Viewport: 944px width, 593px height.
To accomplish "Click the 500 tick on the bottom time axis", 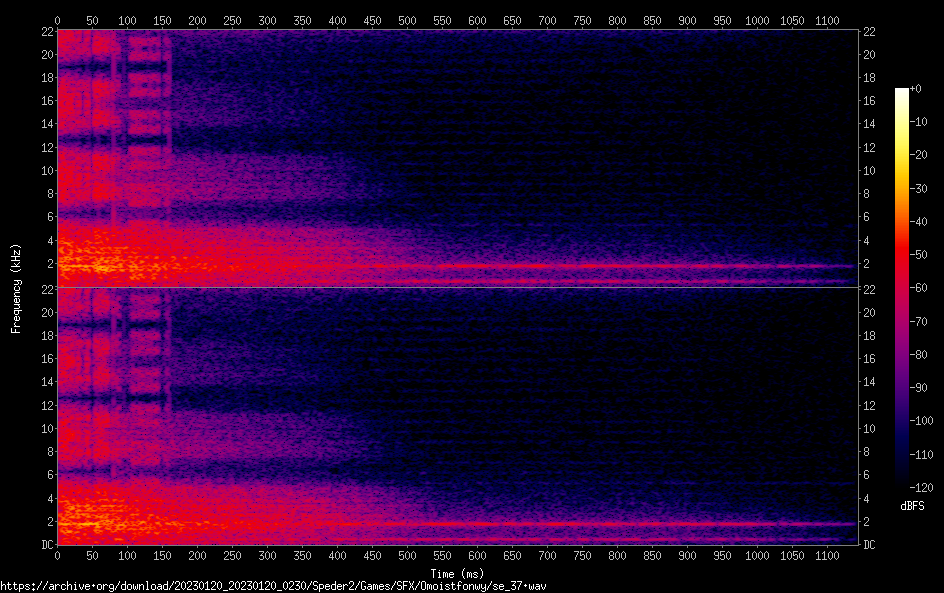I will point(407,557).
